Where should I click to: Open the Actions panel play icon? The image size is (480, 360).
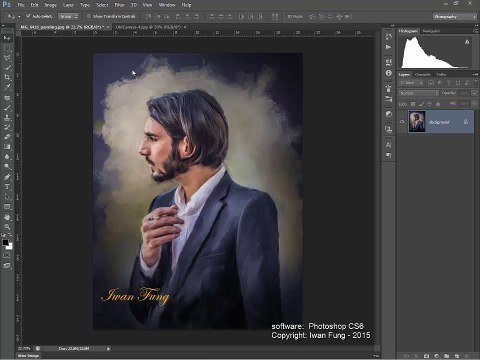pos(389,47)
